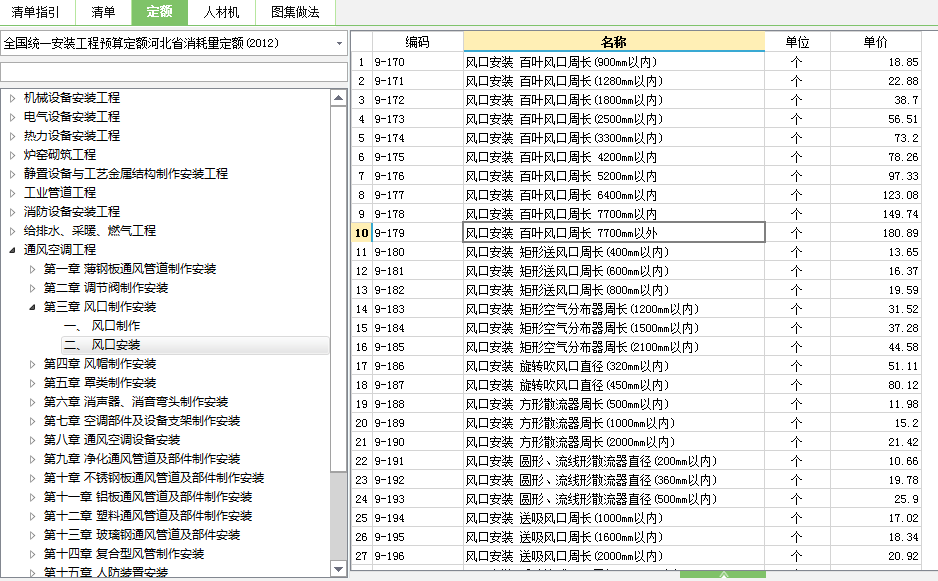
Task: Expand 第一章 薄钢板通风管道制作安装
Action: 32,269
